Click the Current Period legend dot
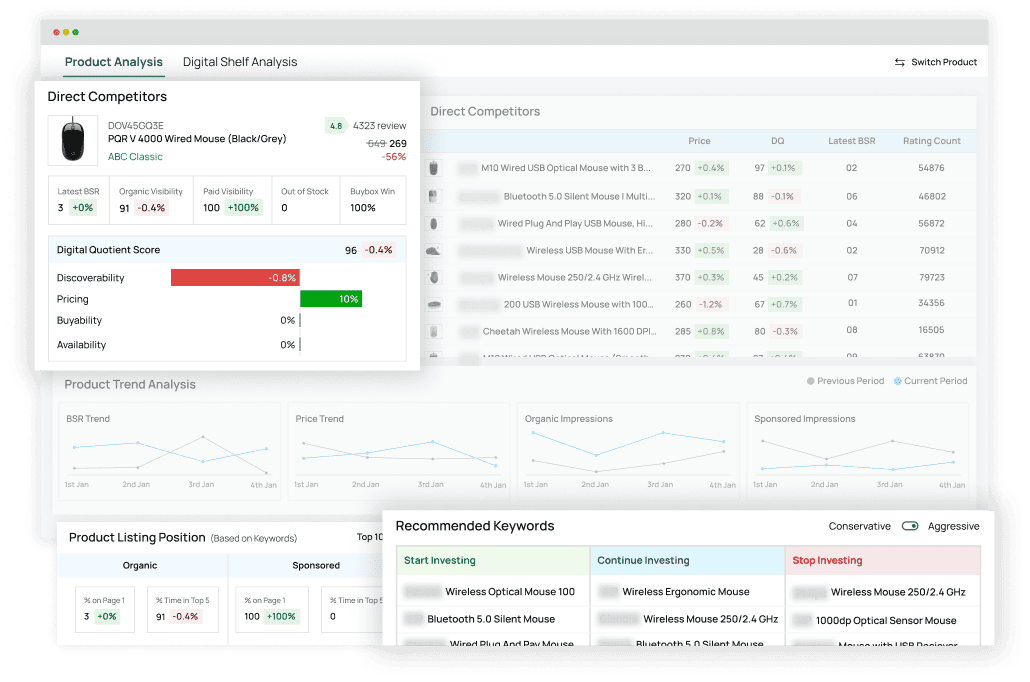1030x682 pixels. 898,381
